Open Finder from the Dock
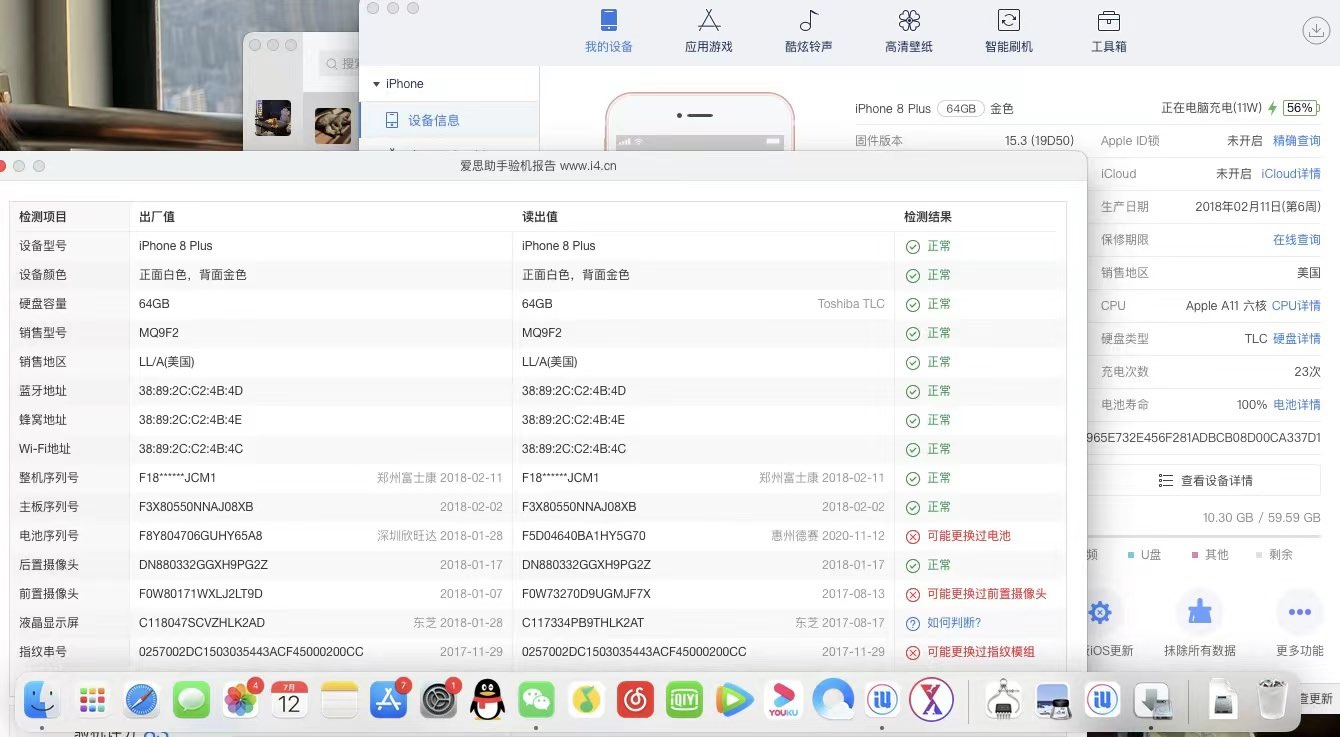Image resolution: width=1340 pixels, height=737 pixels. [43, 700]
